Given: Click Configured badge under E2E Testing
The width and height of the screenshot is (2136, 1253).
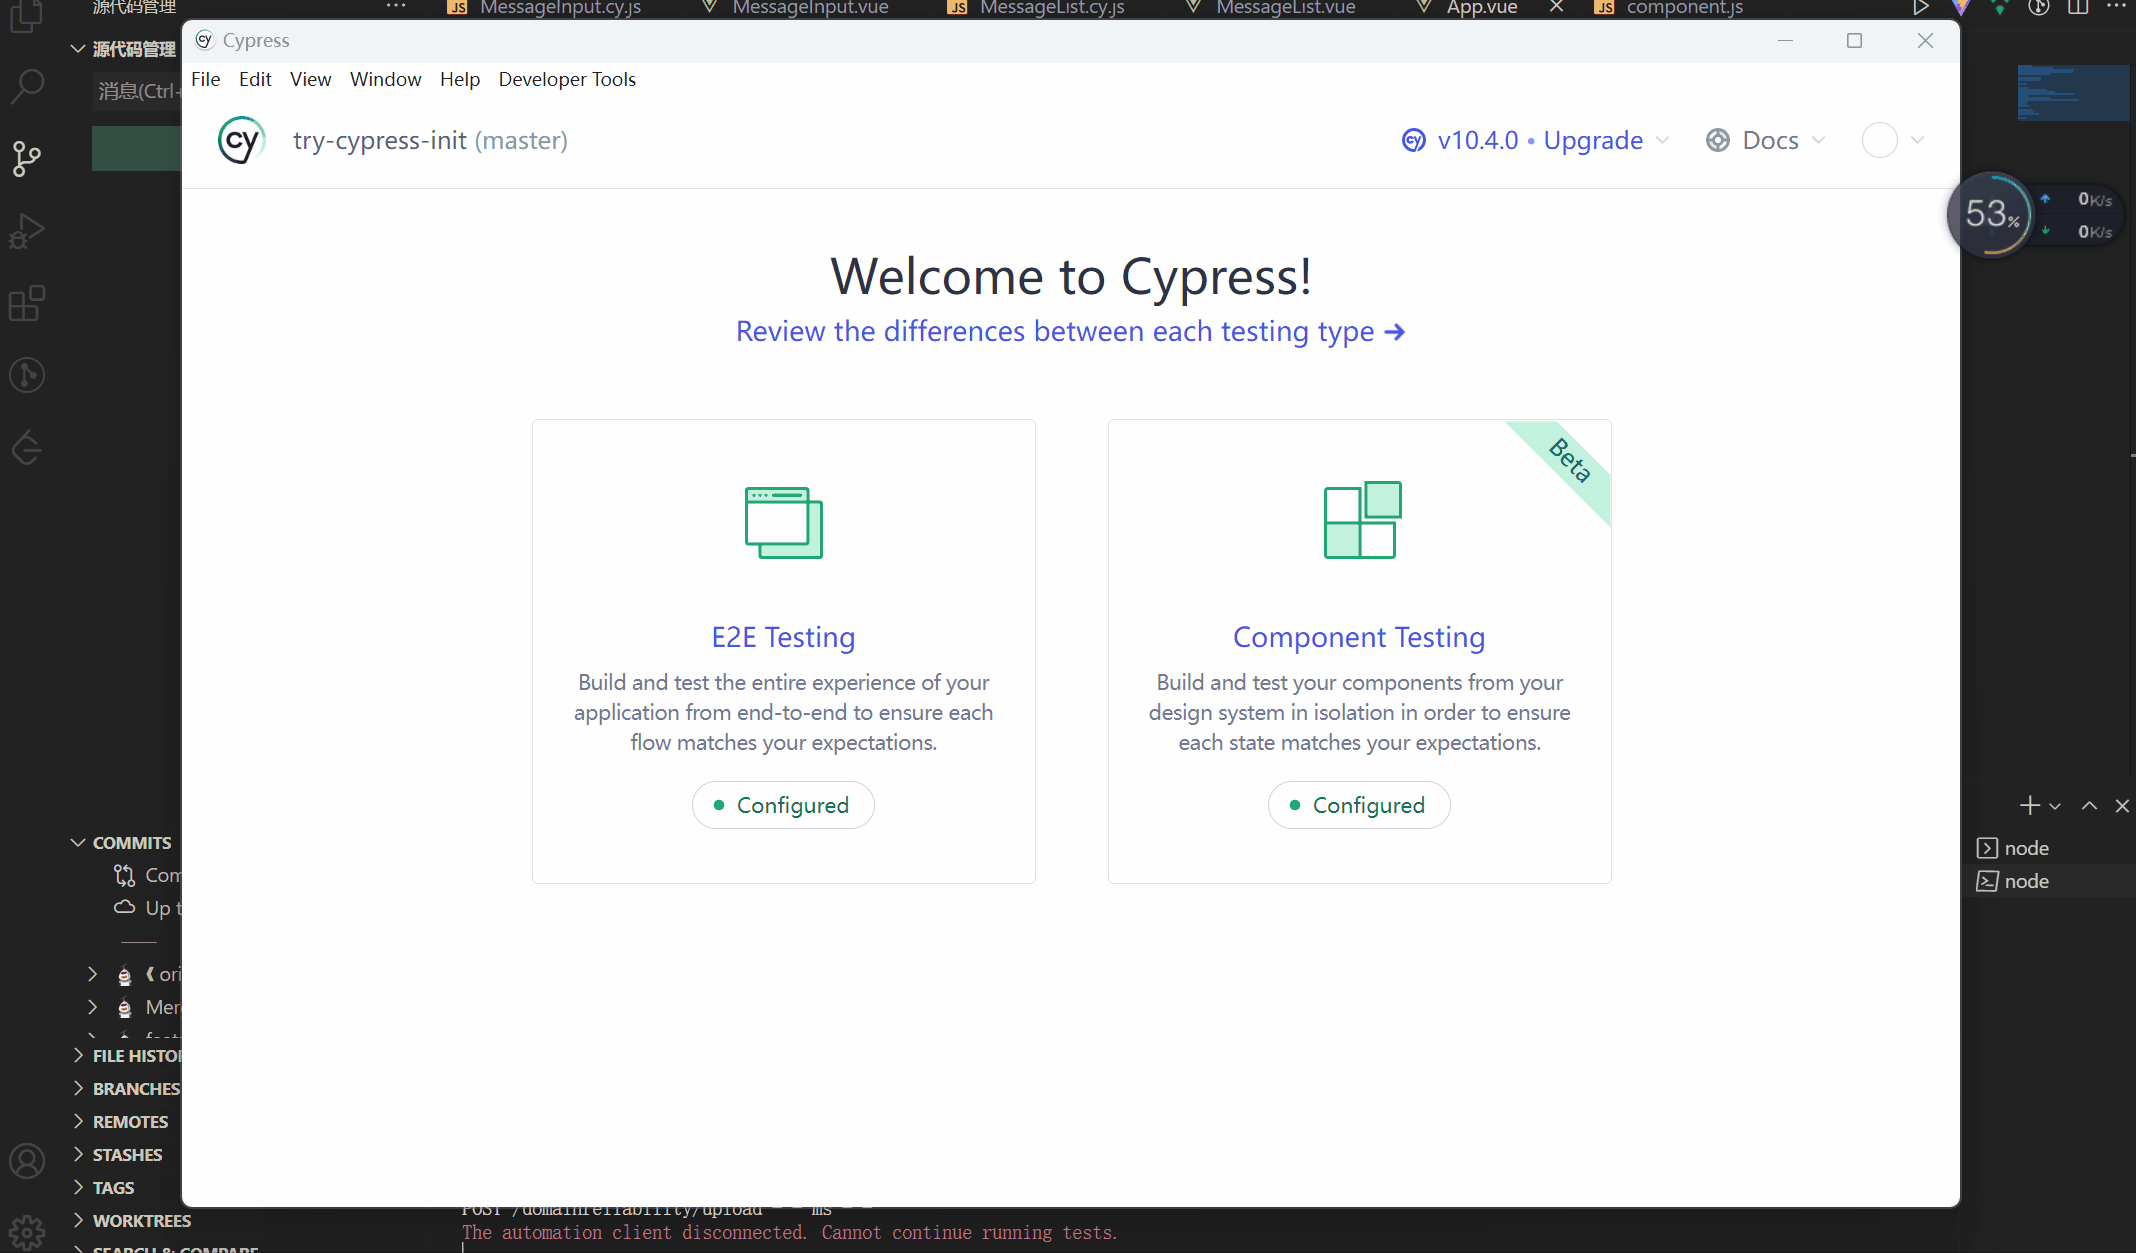Looking at the screenshot, I should [783, 805].
